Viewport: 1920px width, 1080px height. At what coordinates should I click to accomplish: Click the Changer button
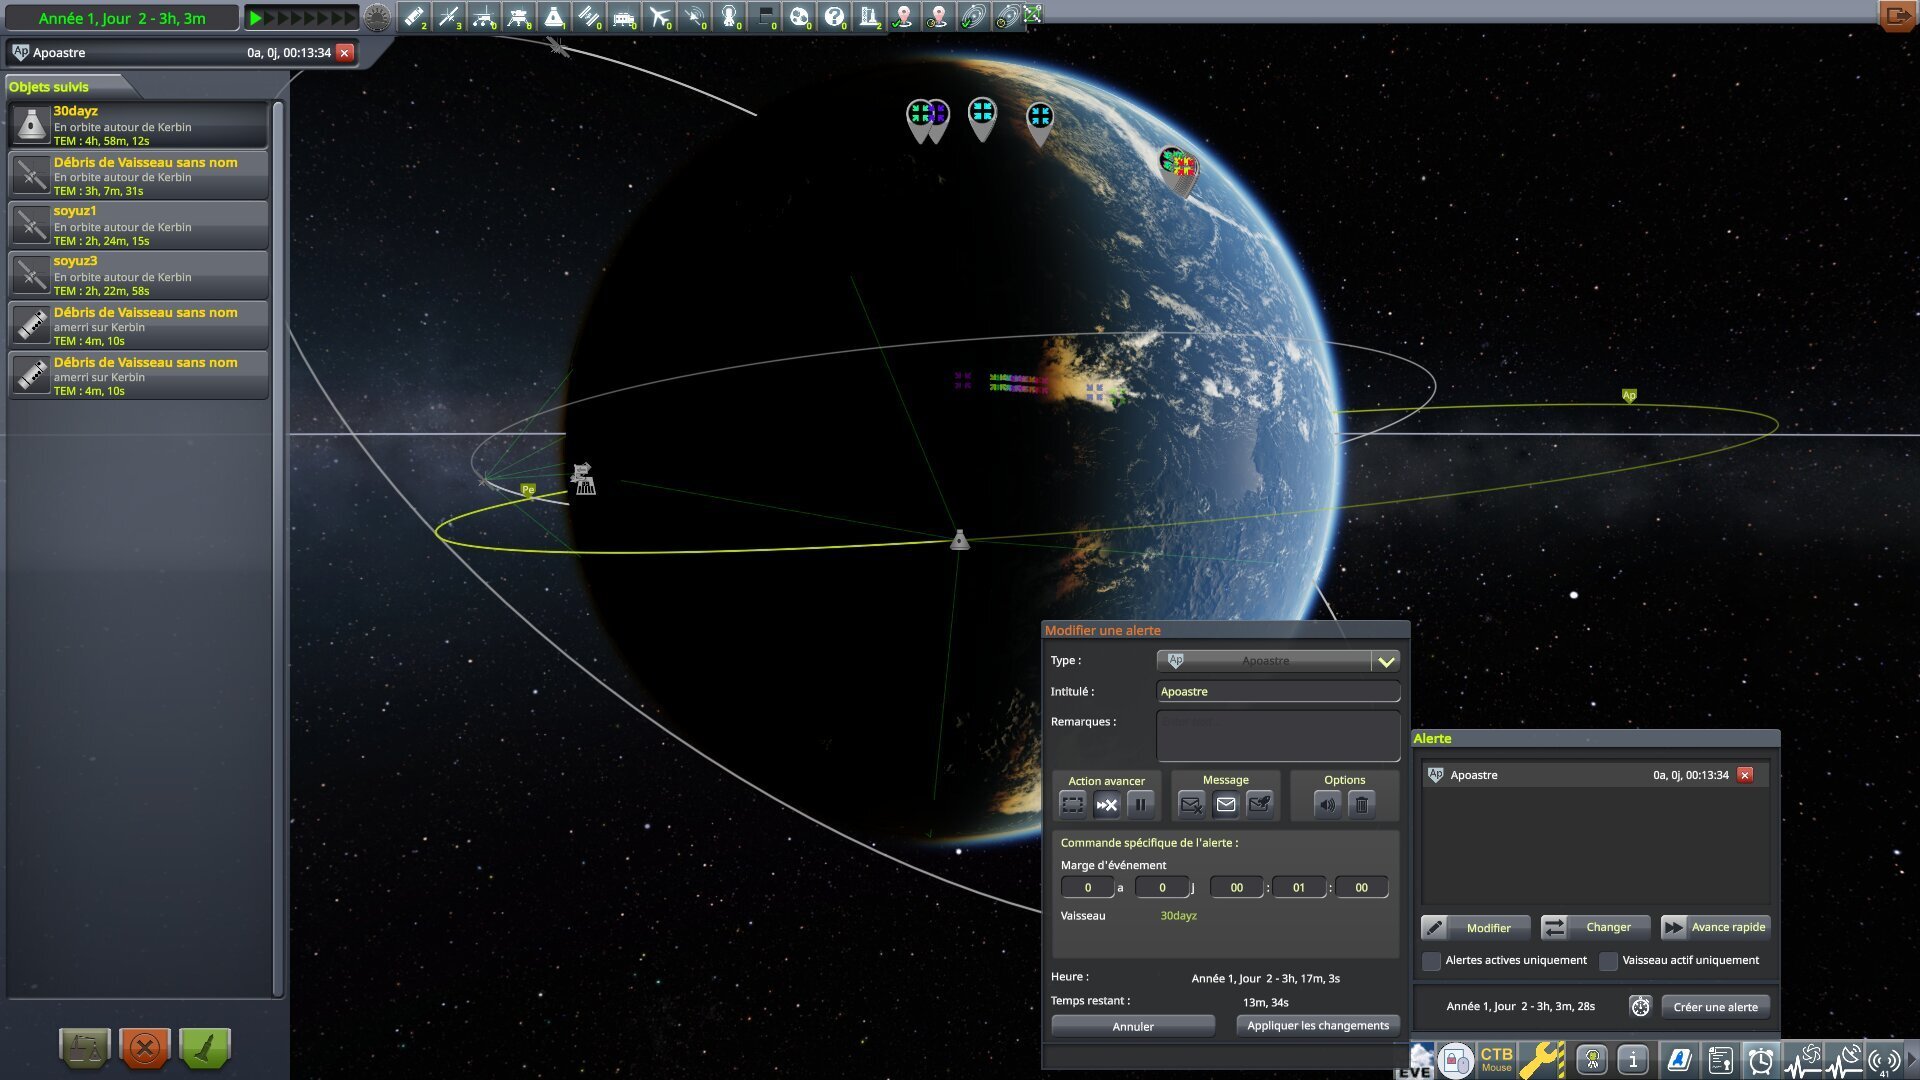[x=1595, y=928]
